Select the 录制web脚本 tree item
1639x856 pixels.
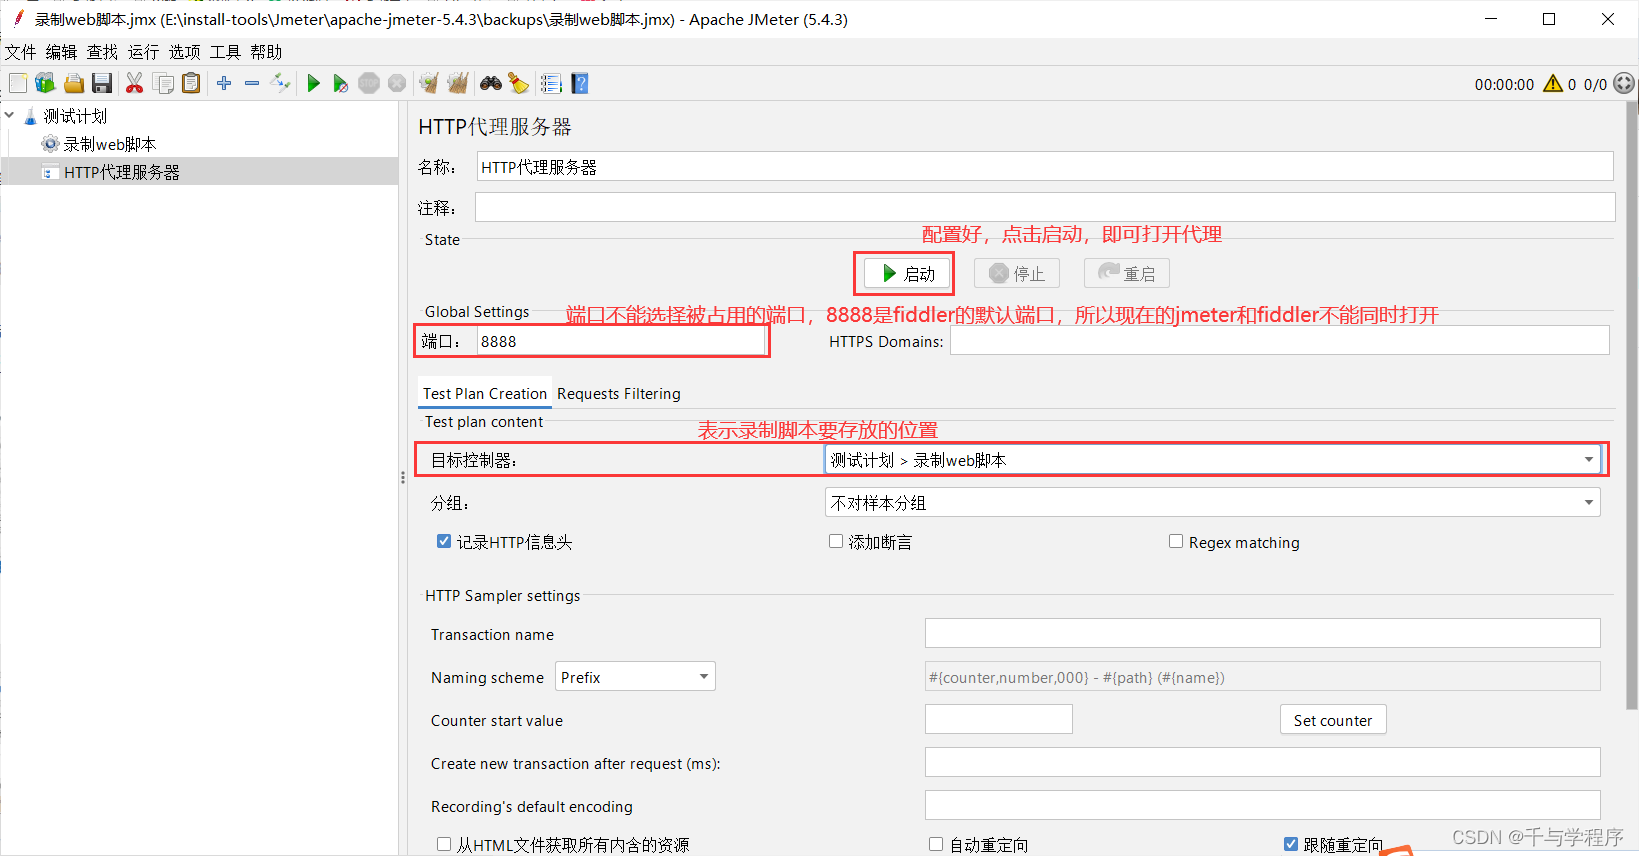109,144
